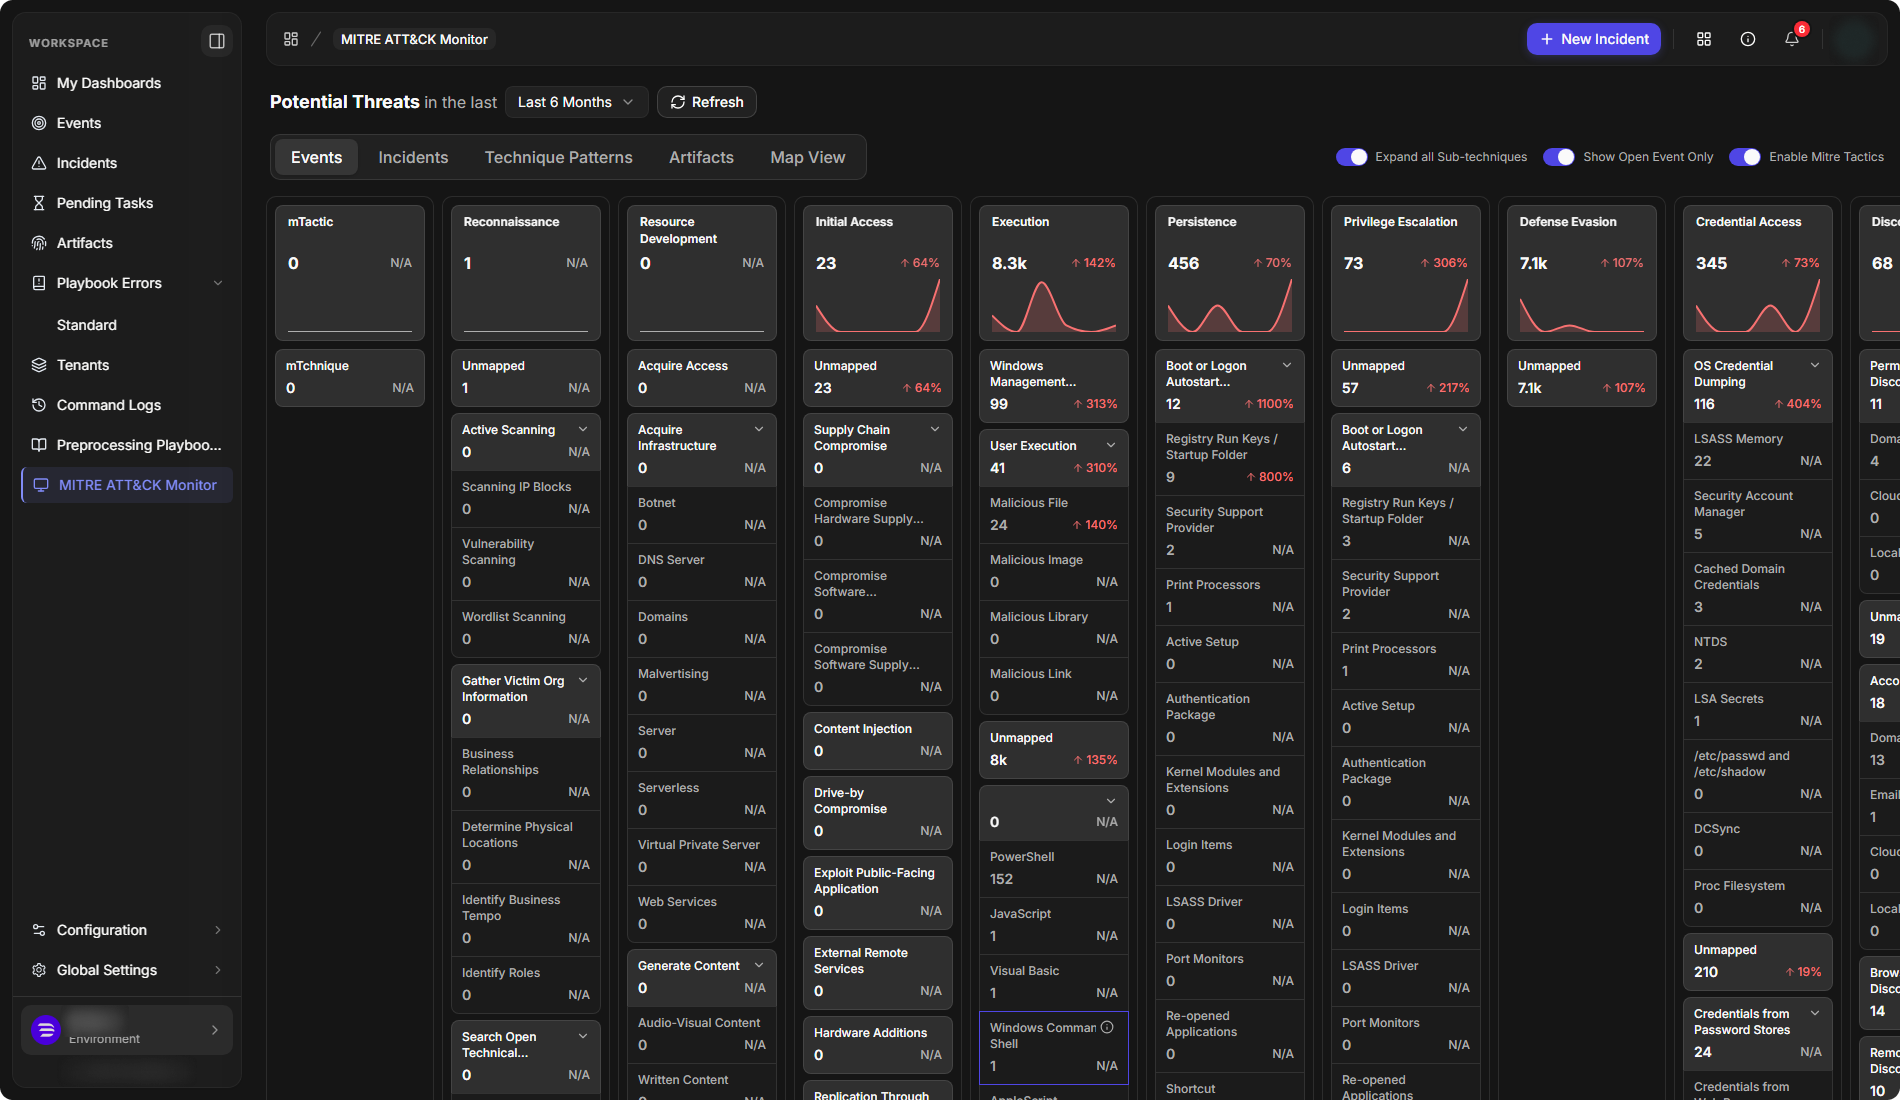Screen dimensions: 1900x1100
Task: Switch to the Incidents tab
Action: coord(413,157)
